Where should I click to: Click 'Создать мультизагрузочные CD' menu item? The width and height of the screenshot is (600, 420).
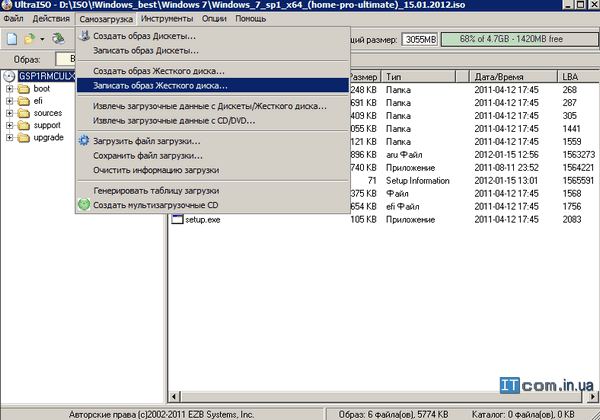155,205
